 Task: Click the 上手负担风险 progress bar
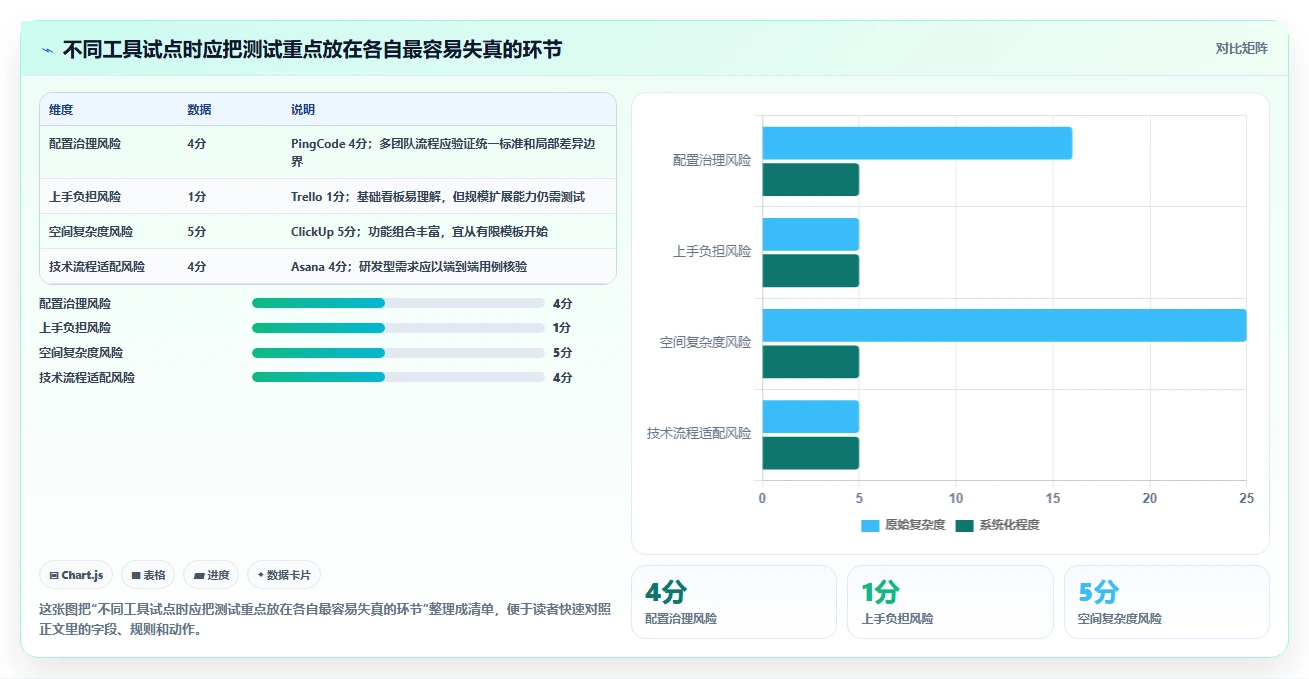[x=398, y=328]
